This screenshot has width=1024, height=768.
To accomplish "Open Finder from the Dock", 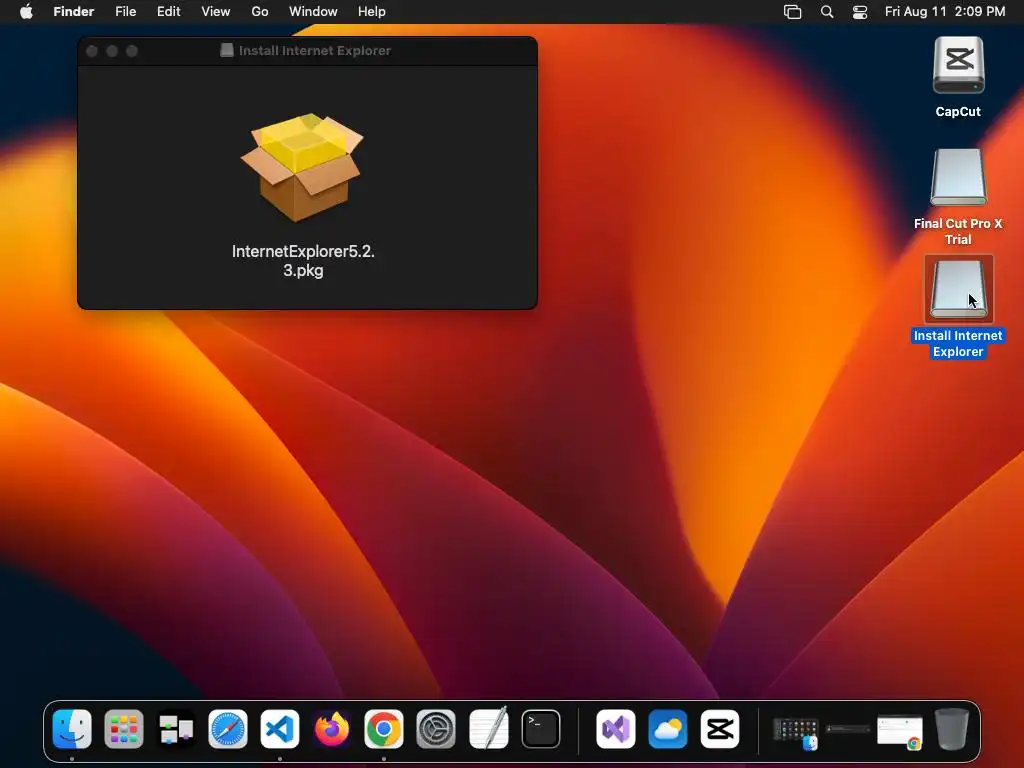I will [x=72, y=729].
